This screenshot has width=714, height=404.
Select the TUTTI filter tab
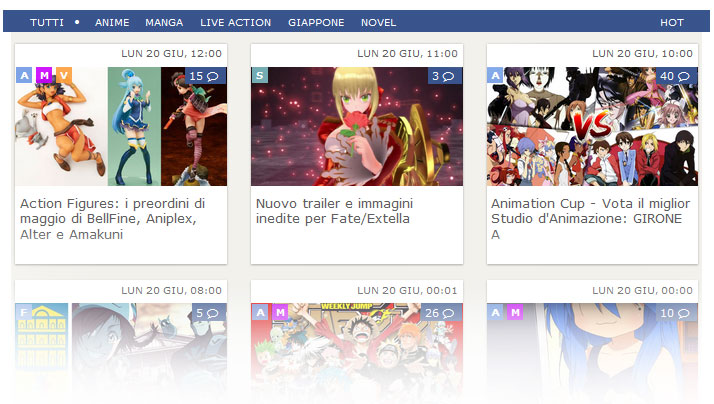[x=47, y=22]
